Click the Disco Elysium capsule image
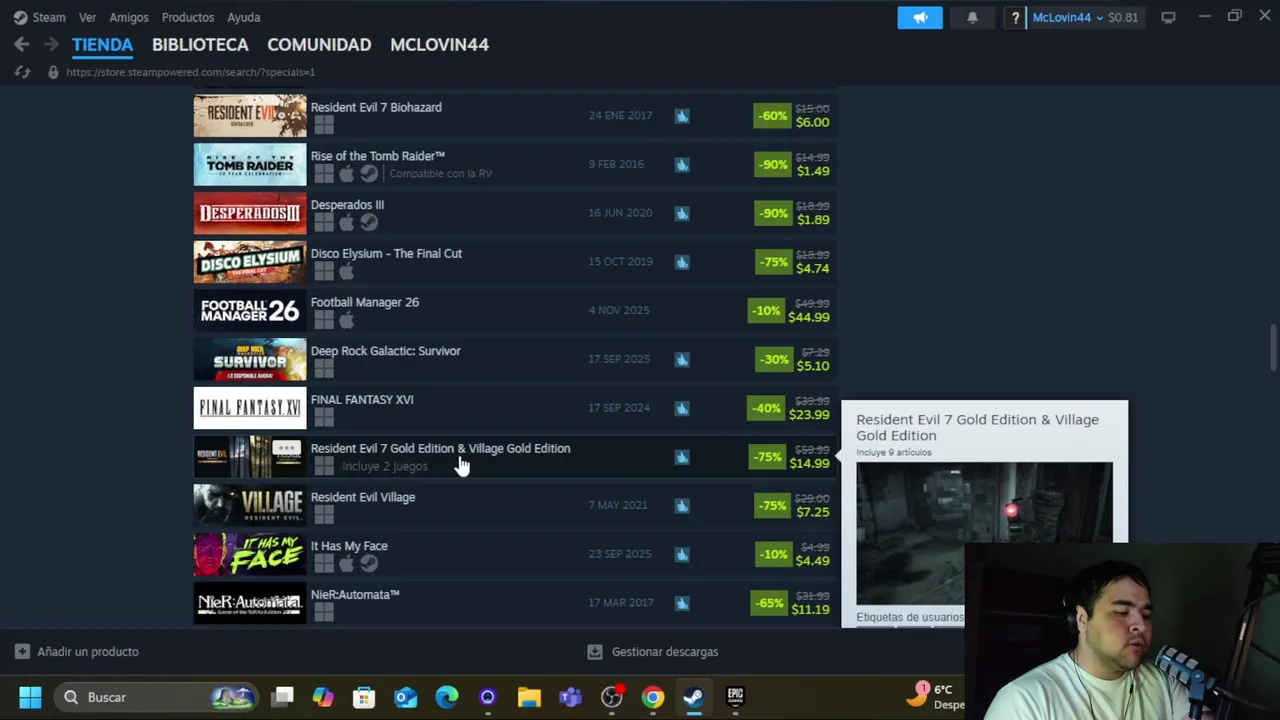This screenshot has height=720, width=1280. pos(250,262)
